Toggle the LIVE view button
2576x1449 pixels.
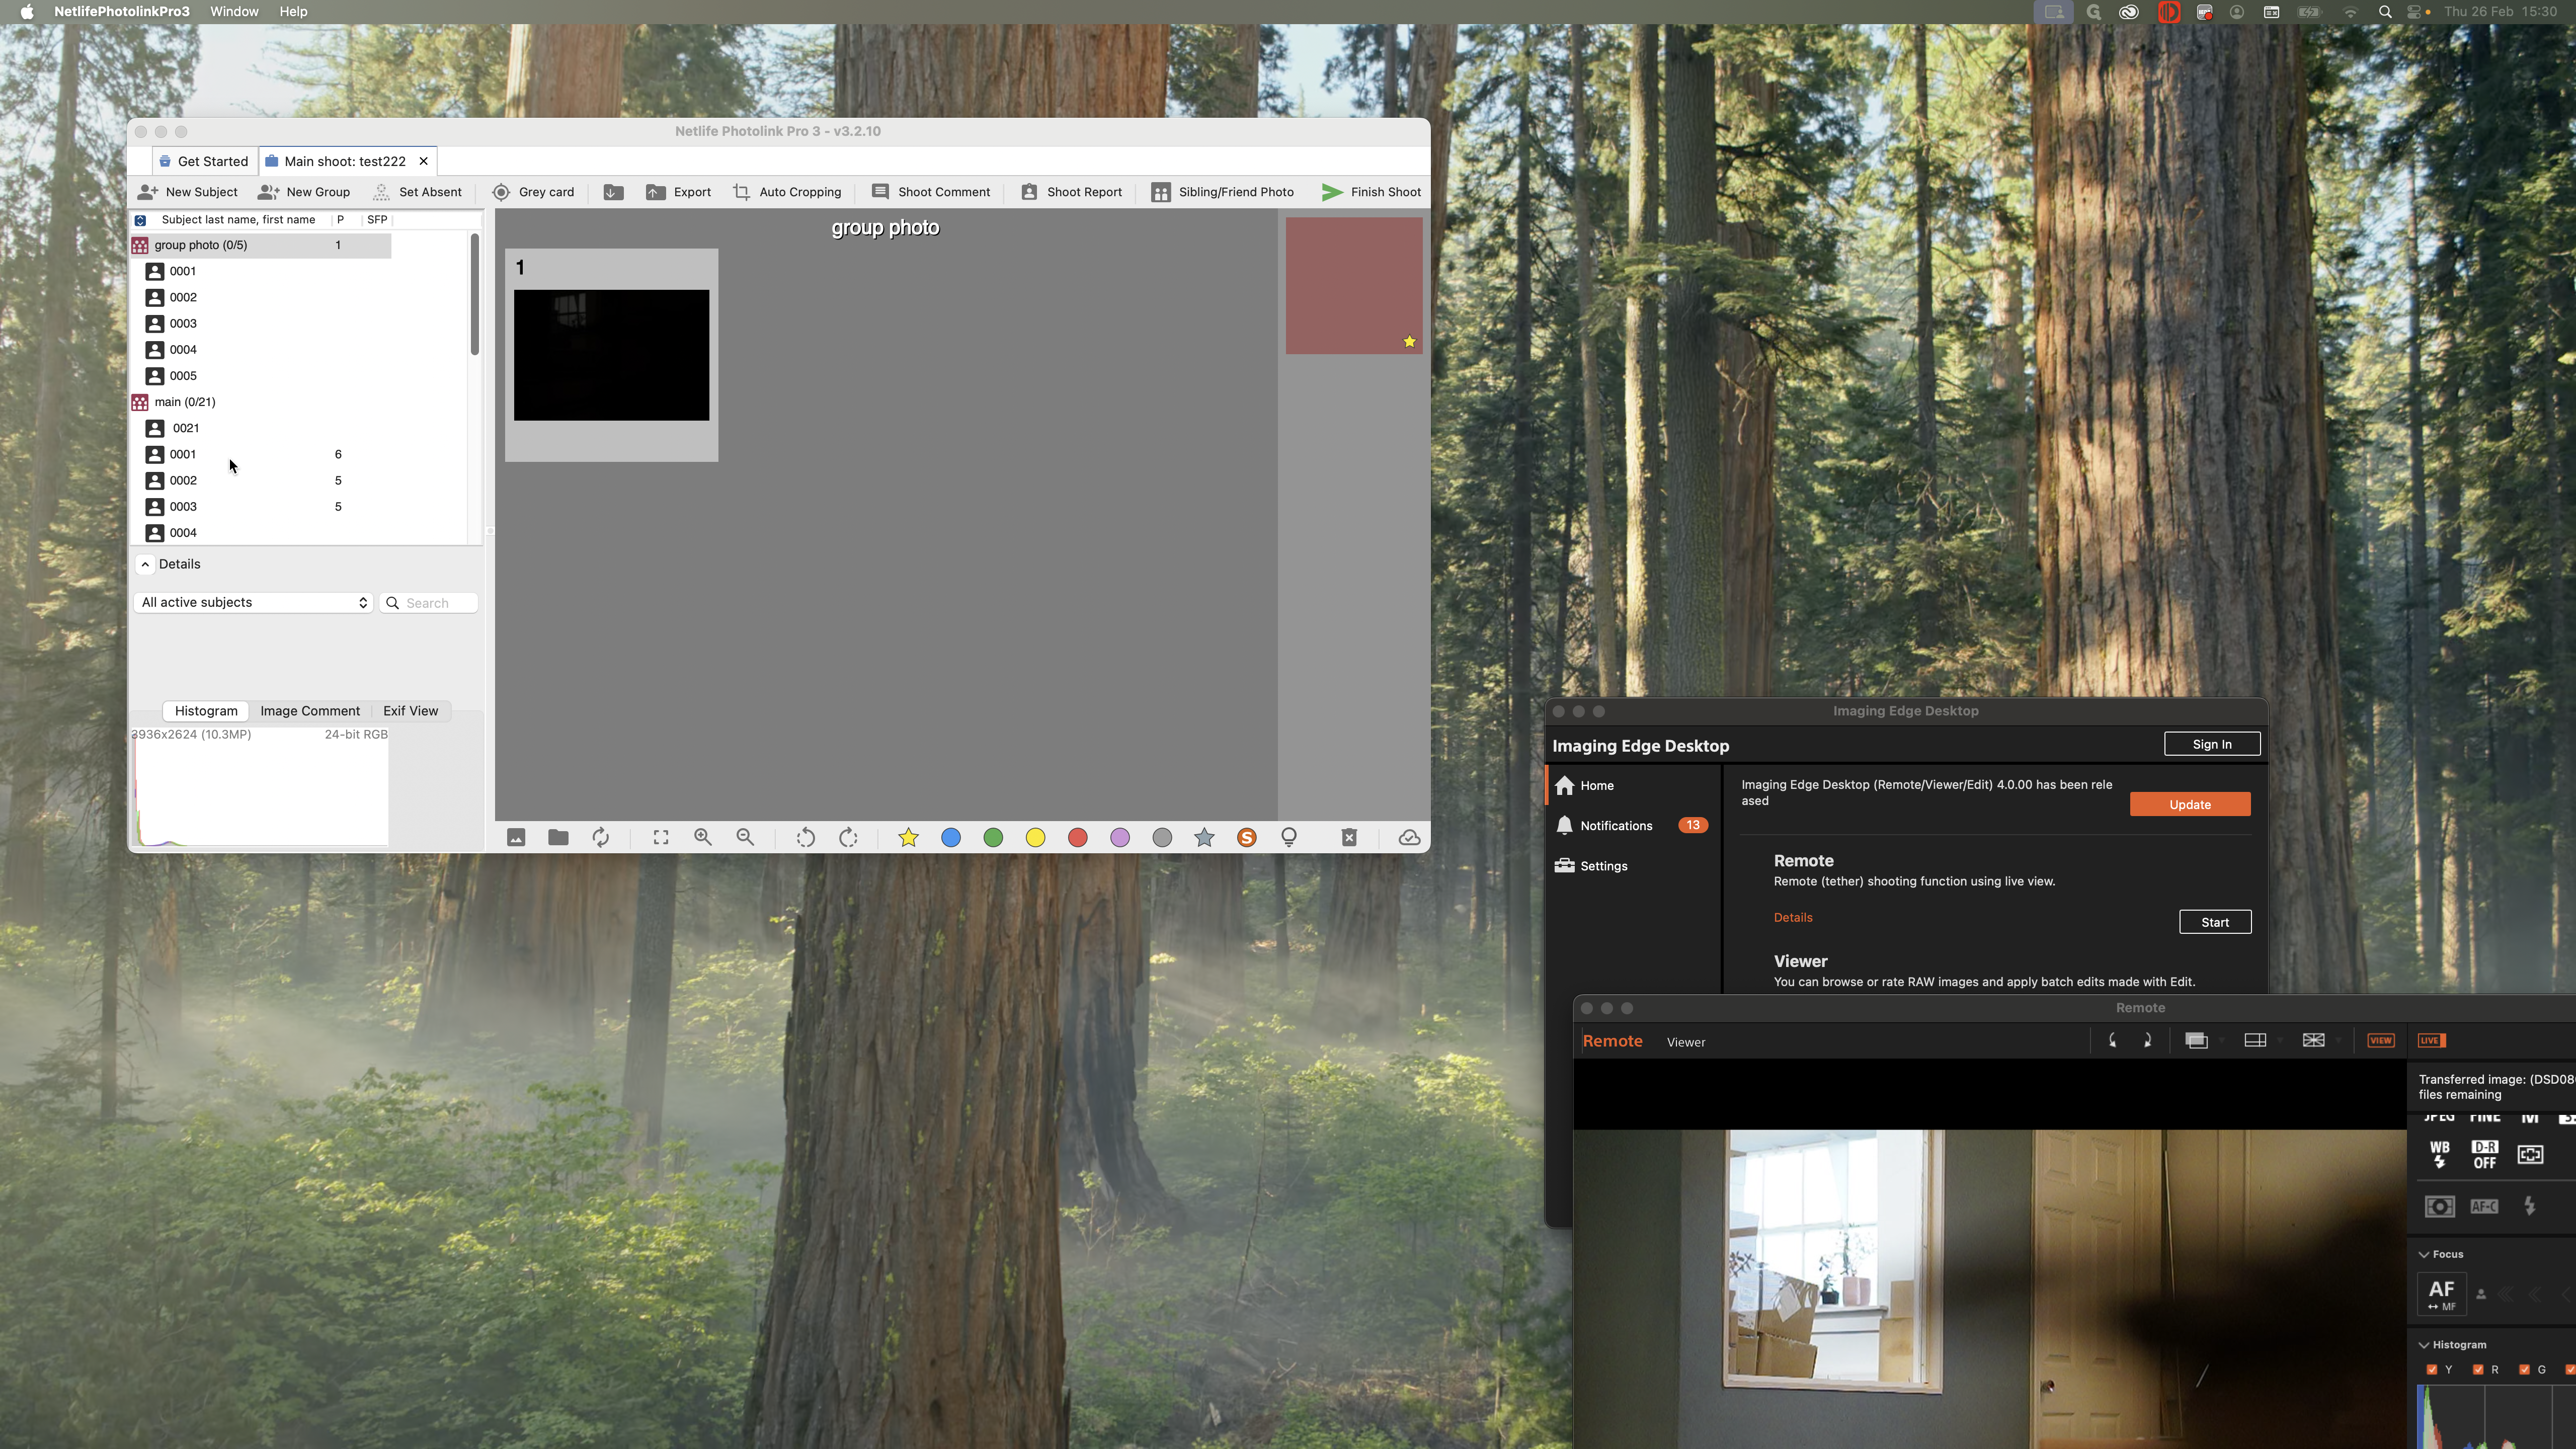(x=2431, y=1041)
